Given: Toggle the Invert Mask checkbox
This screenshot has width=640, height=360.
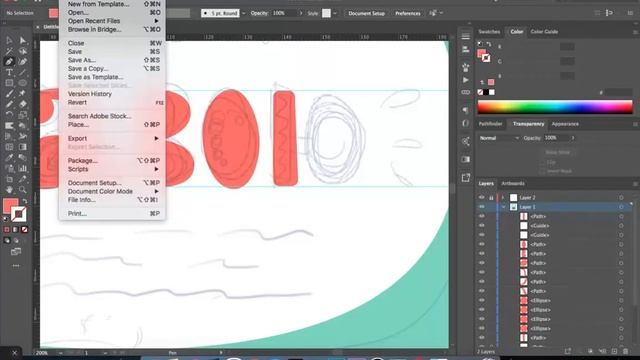Looking at the screenshot, I should tap(542, 171).
